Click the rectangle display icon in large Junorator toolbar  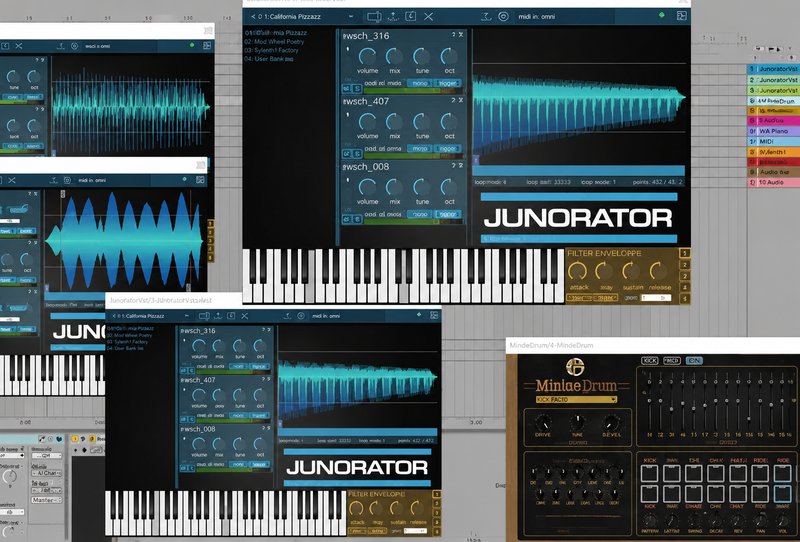pos(374,16)
